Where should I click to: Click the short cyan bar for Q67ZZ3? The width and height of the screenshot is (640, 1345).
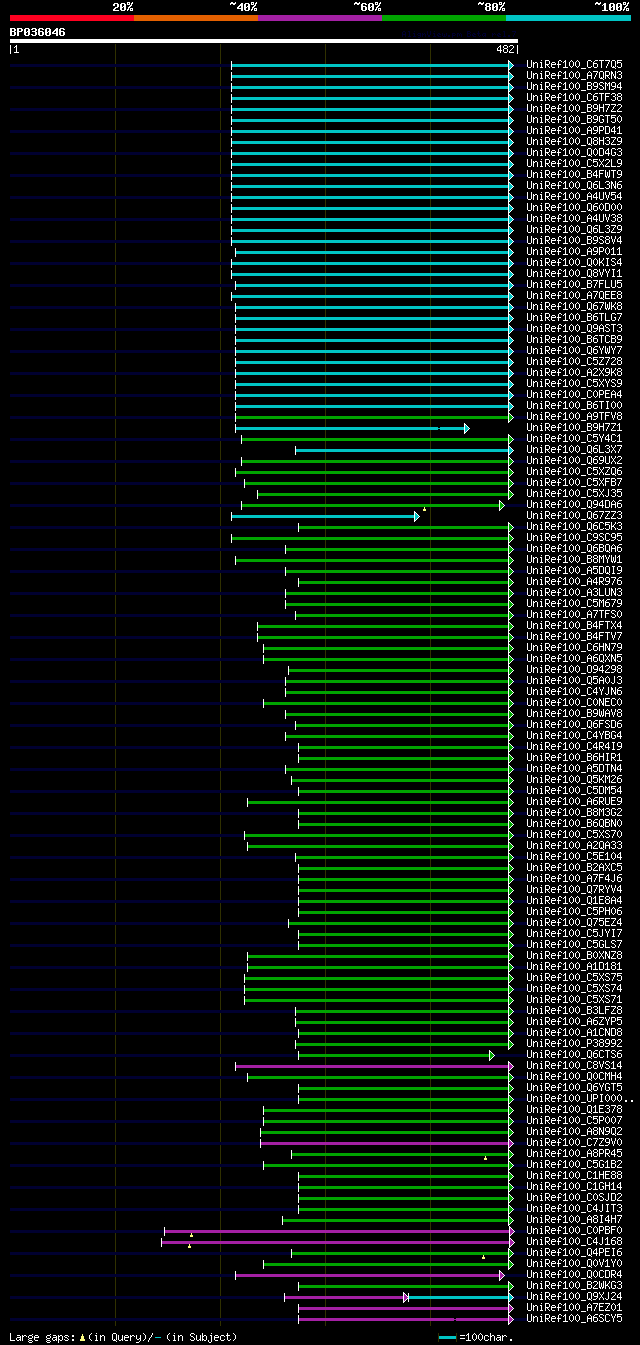point(325,516)
